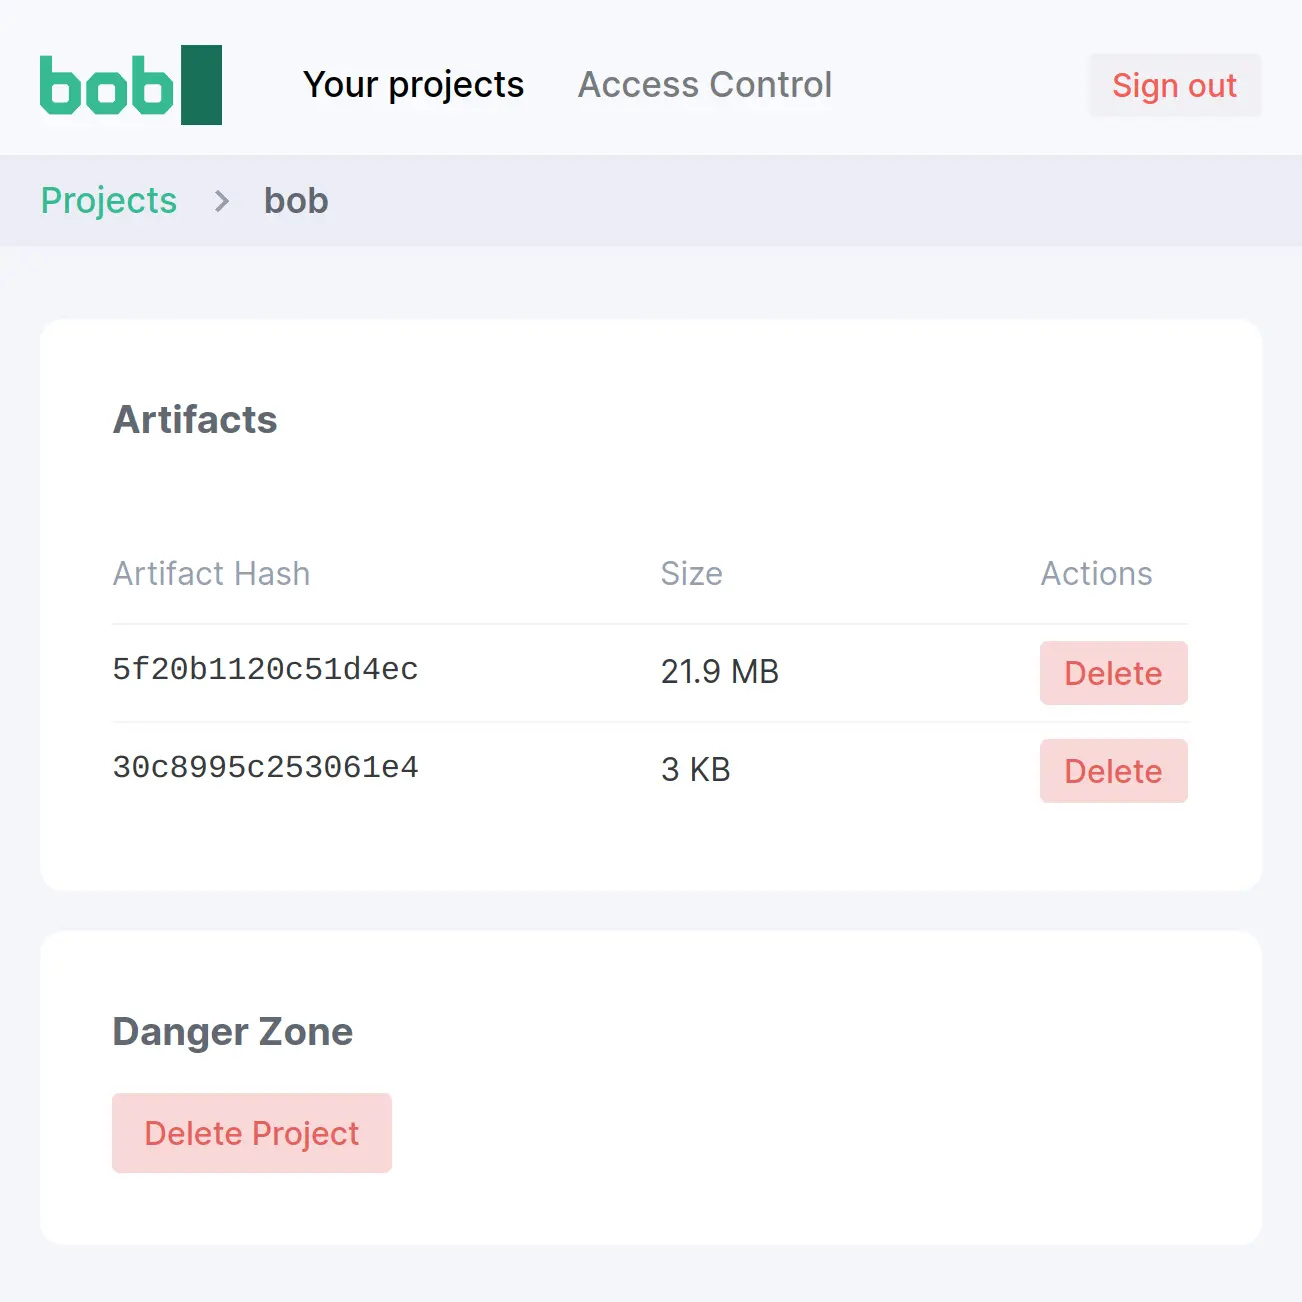The image size is (1302, 1302).
Task: Open the Your projects page
Action: pos(413,85)
